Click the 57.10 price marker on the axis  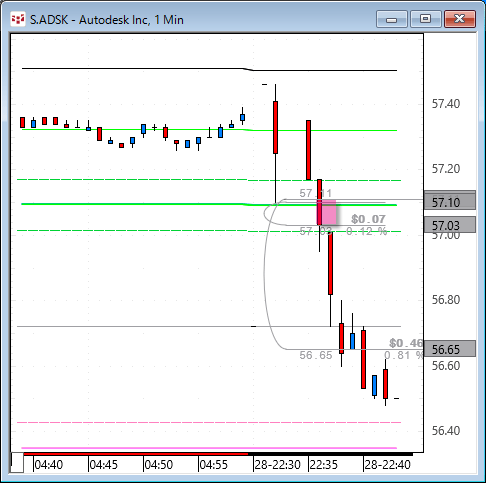pos(449,202)
